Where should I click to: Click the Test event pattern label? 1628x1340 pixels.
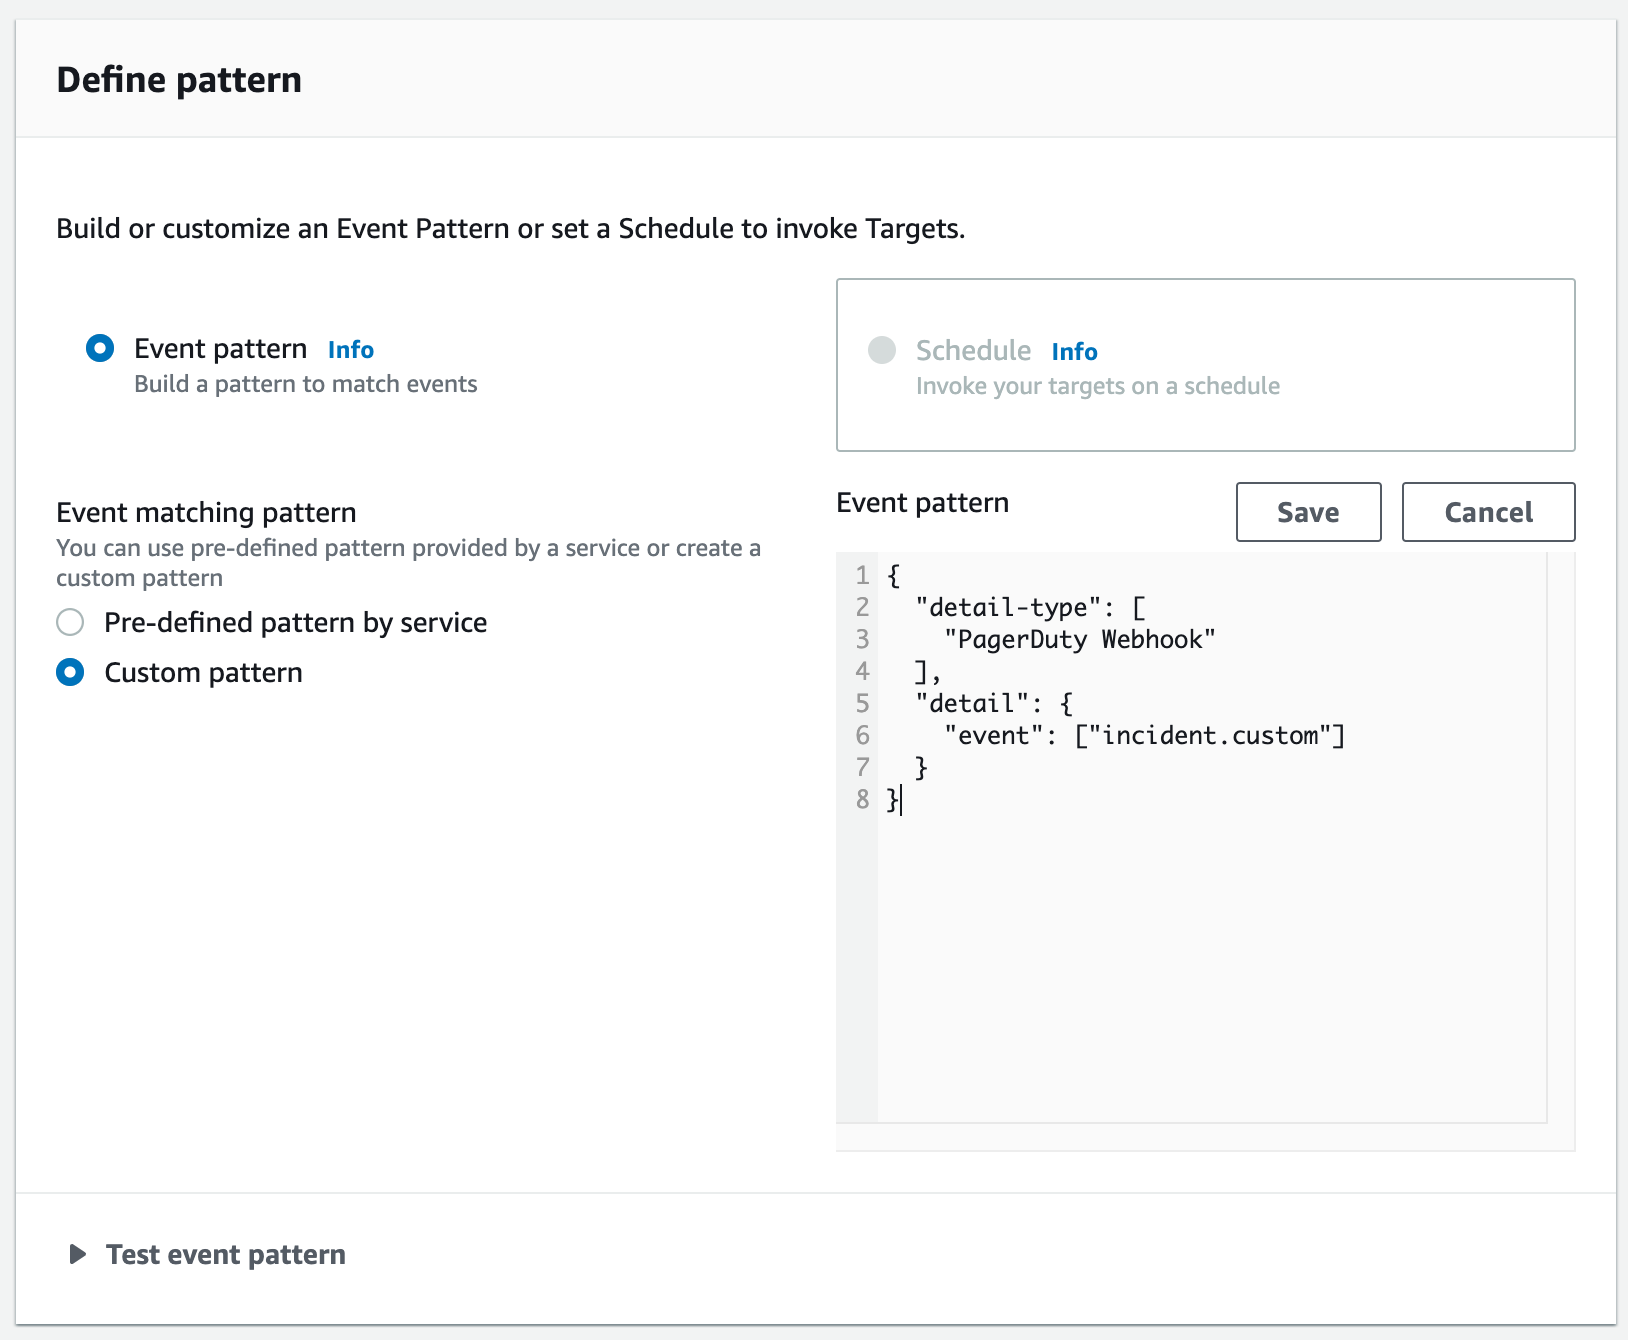[x=226, y=1254]
